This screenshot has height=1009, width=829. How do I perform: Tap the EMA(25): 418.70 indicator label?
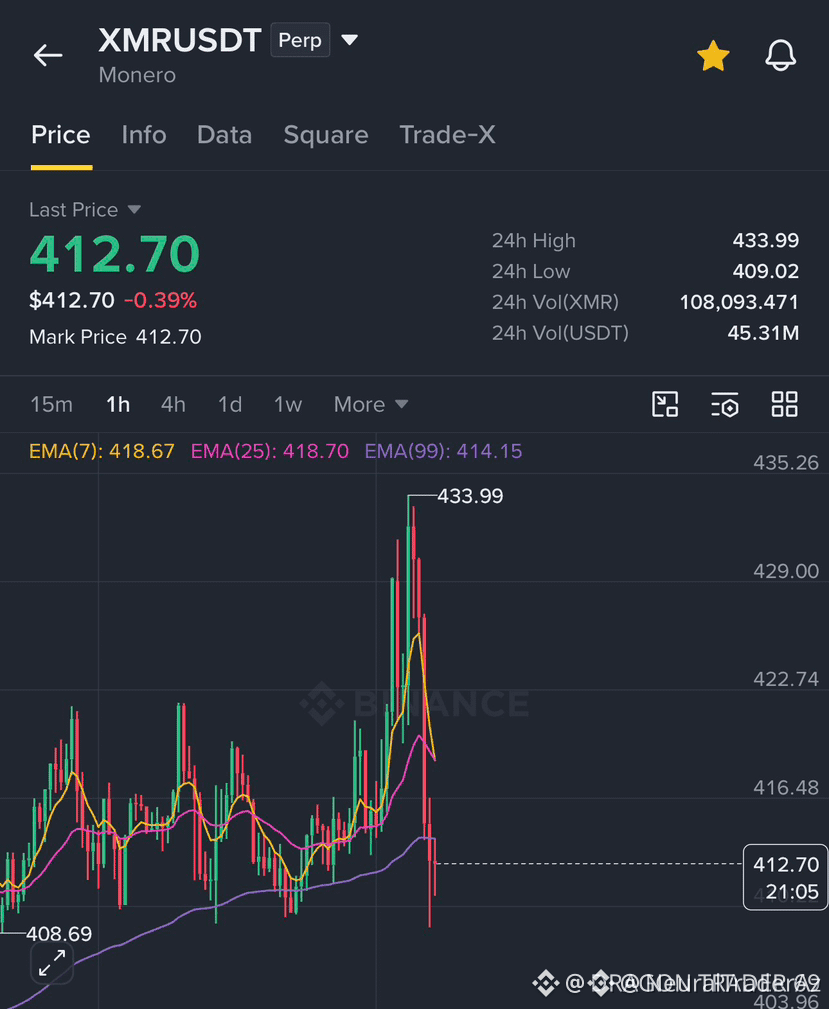point(270,451)
